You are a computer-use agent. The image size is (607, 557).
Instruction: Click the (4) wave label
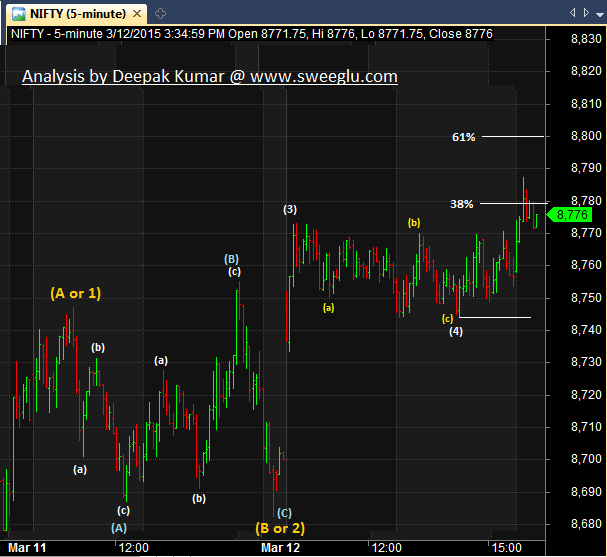click(456, 331)
